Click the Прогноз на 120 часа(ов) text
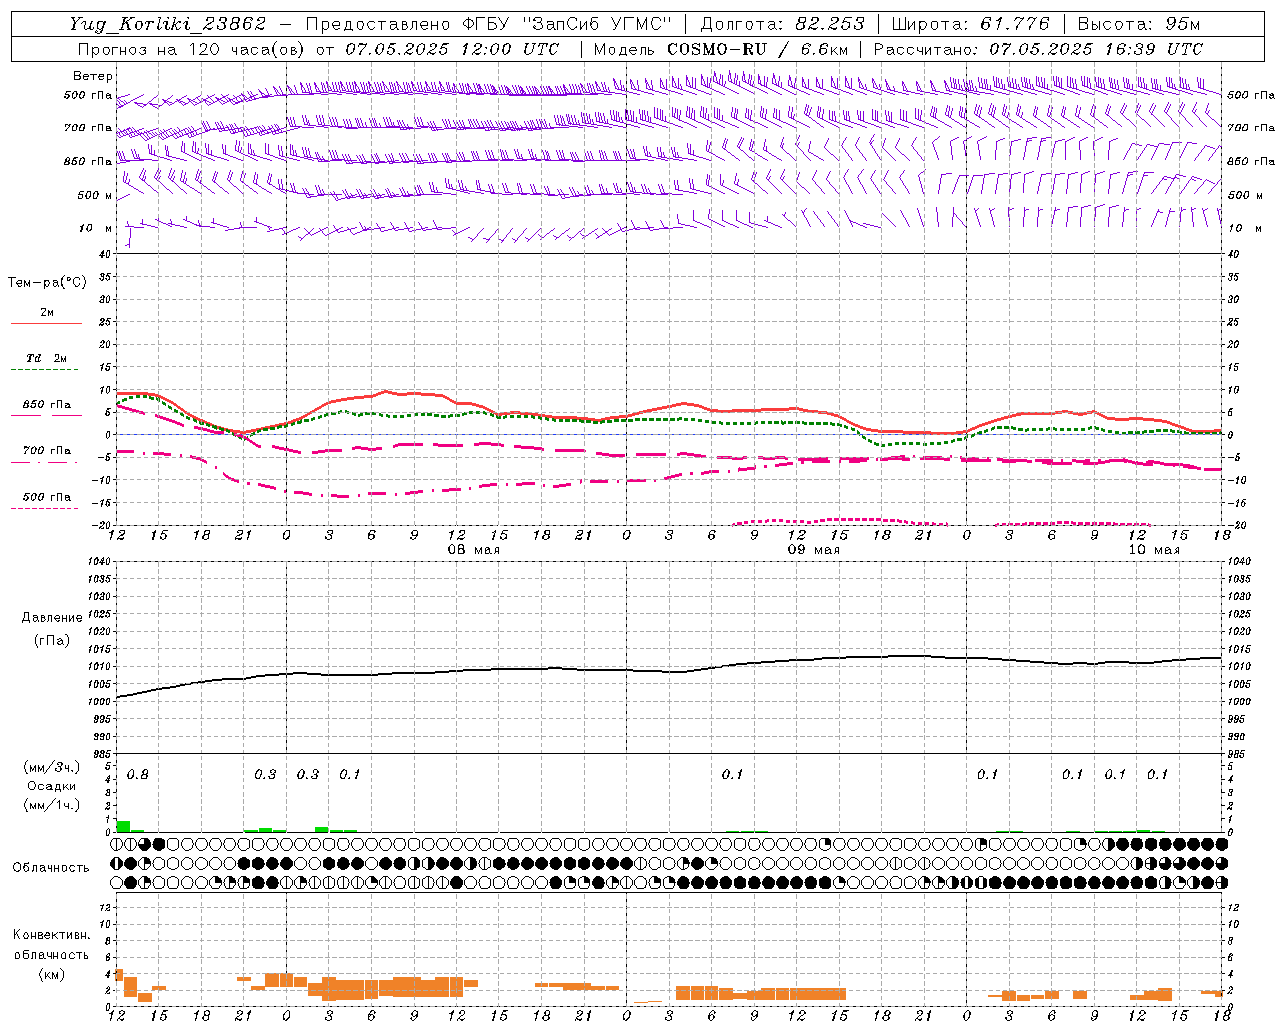The image size is (1280, 1024). click(193, 49)
